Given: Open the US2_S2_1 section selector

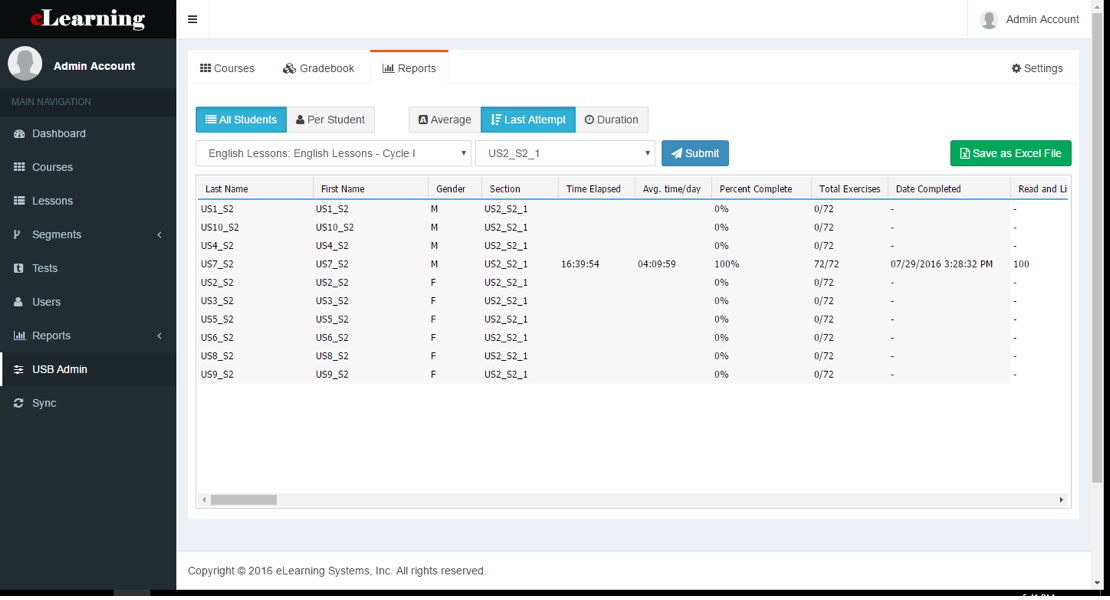Looking at the screenshot, I should click(x=565, y=153).
